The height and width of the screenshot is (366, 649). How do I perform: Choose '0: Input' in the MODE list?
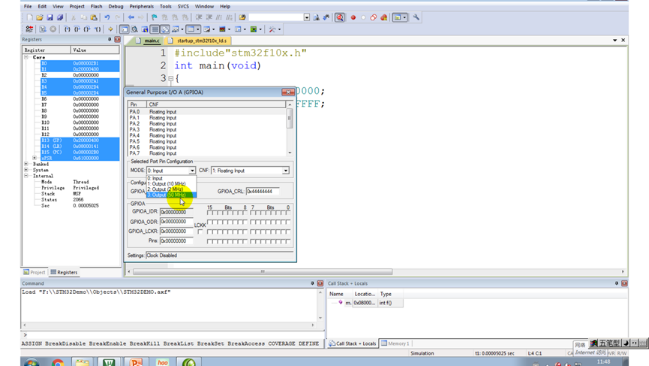(171, 178)
